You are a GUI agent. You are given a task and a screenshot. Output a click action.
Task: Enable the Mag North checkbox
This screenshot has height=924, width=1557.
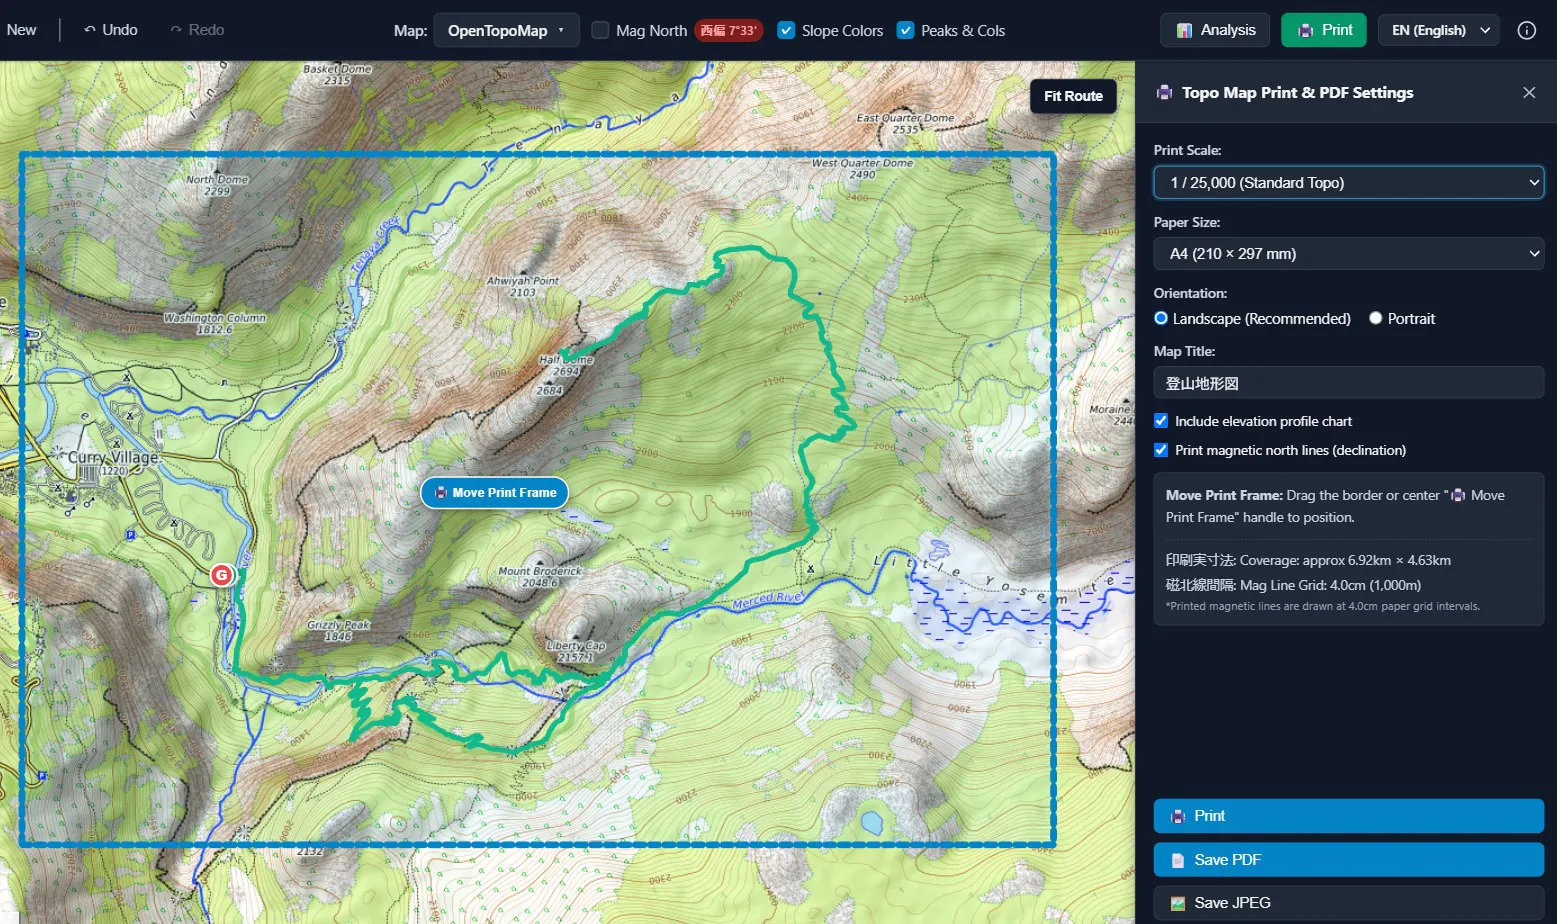click(600, 30)
